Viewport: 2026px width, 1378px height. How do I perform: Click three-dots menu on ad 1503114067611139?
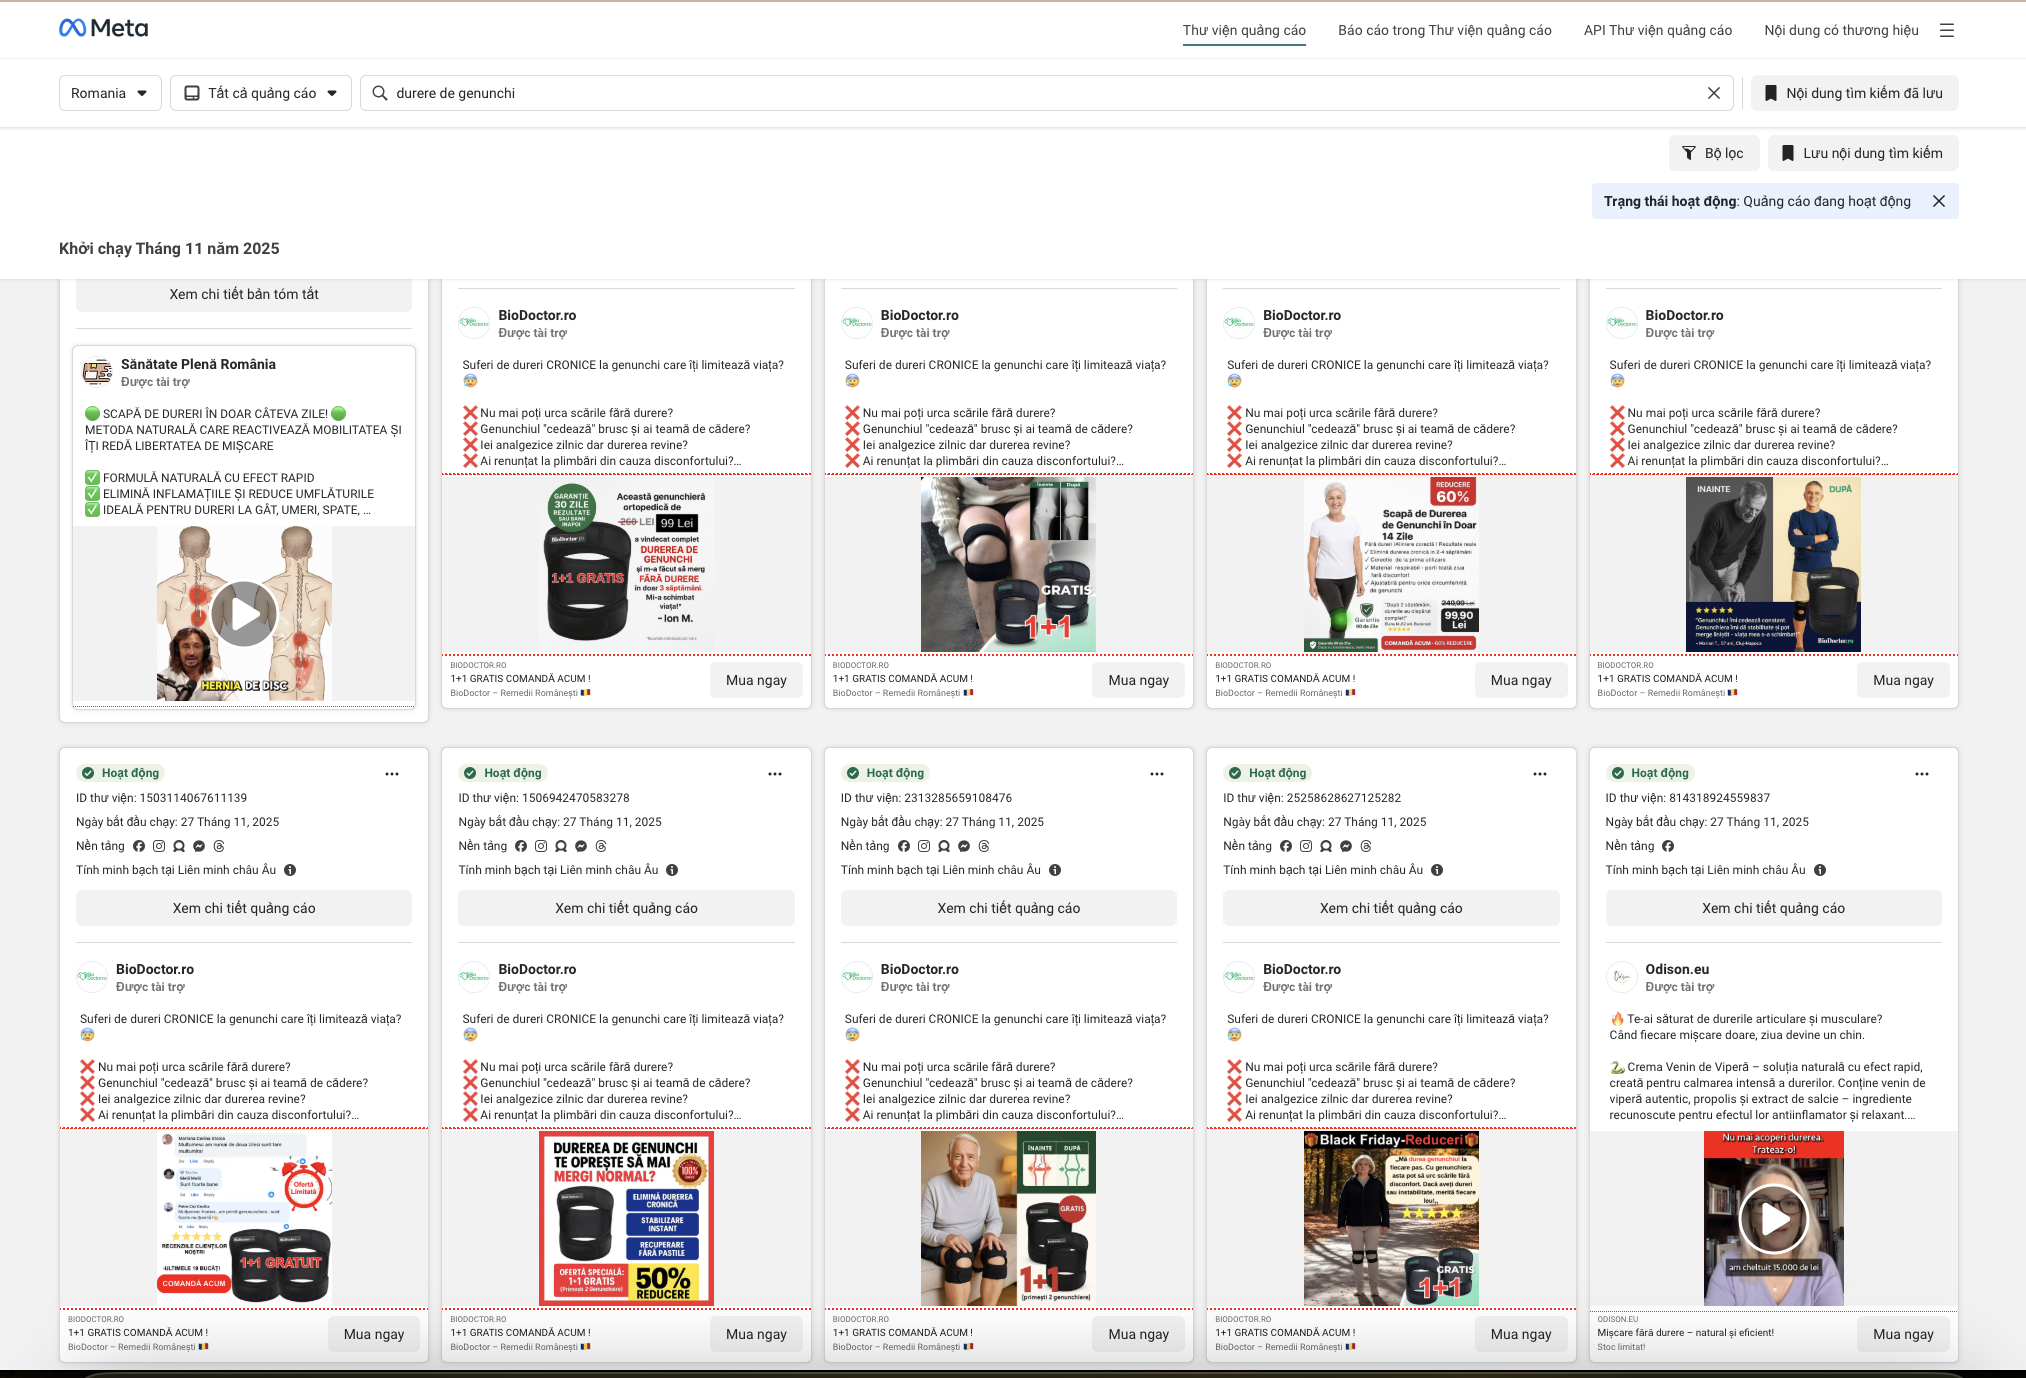click(x=392, y=774)
